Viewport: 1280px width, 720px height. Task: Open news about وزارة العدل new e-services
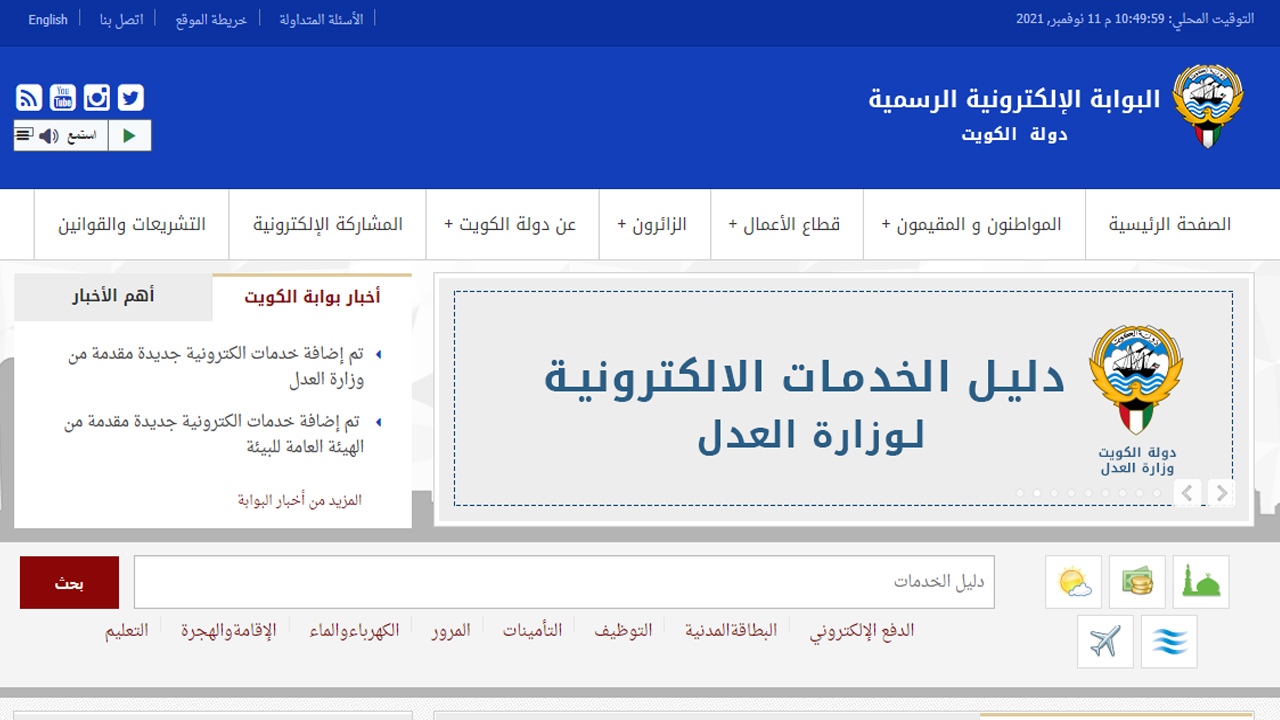click(x=216, y=367)
